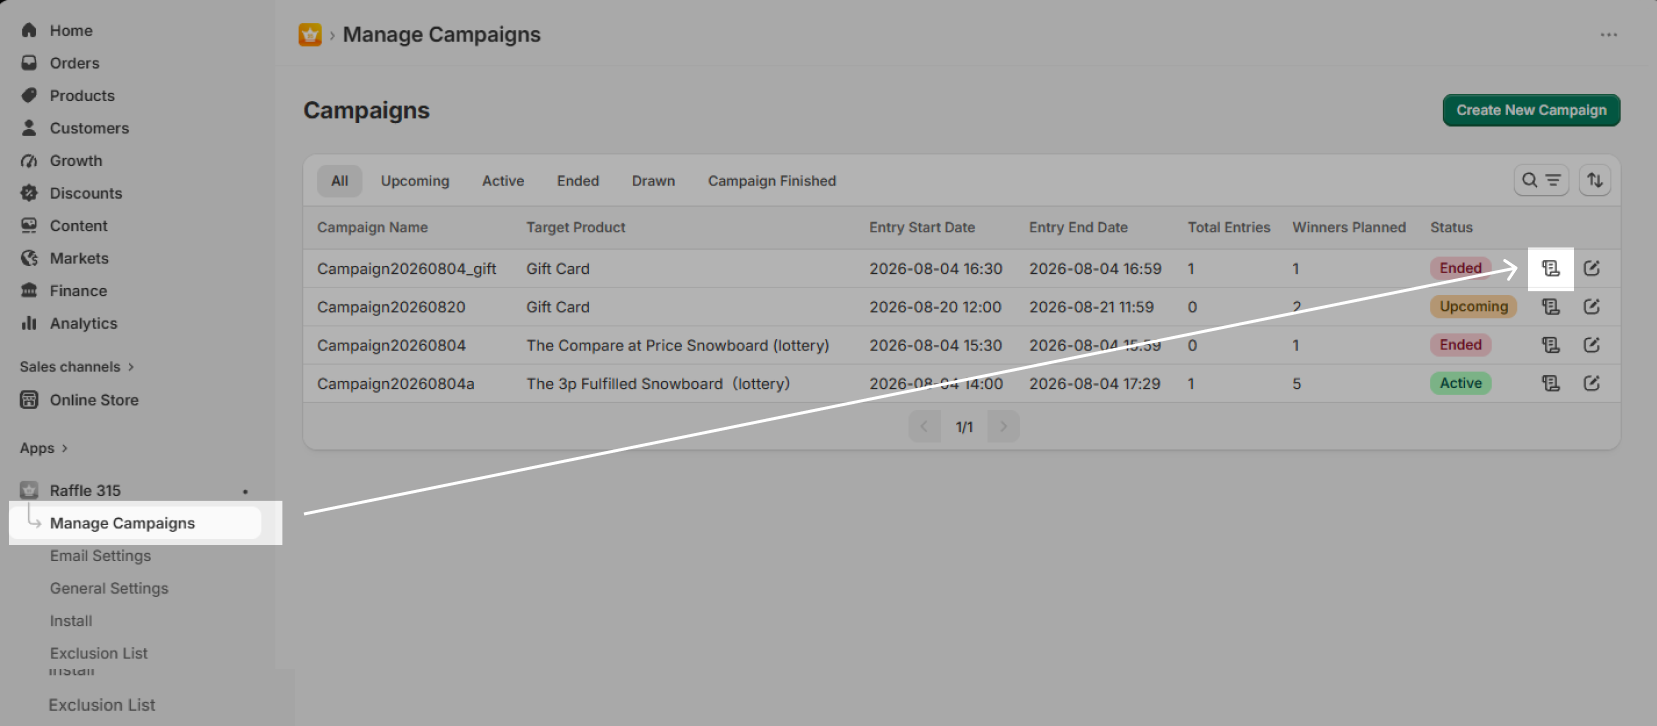Open Raffle 315 app link

pyautogui.click(x=85, y=490)
